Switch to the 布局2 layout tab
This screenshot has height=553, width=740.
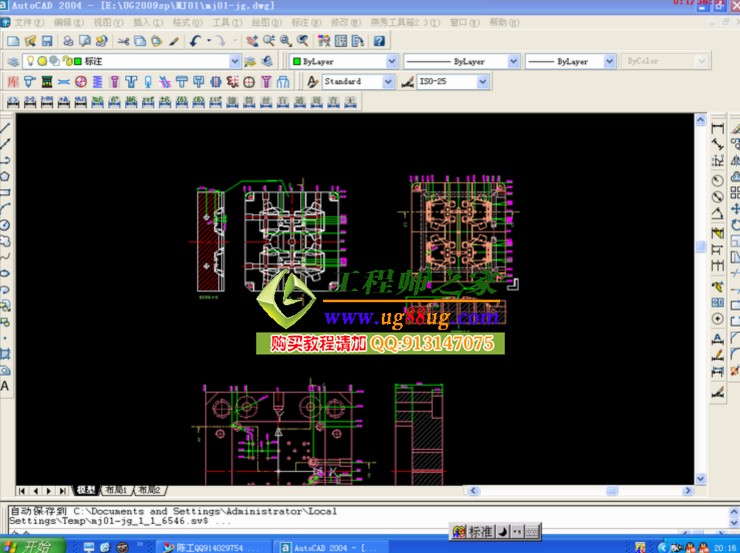pos(150,490)
